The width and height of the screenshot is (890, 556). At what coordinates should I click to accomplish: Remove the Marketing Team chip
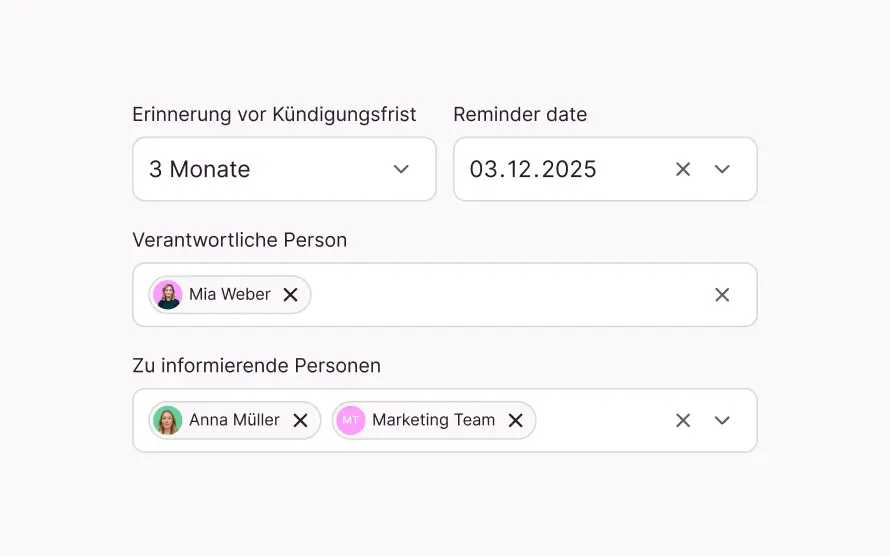[516, 421]
